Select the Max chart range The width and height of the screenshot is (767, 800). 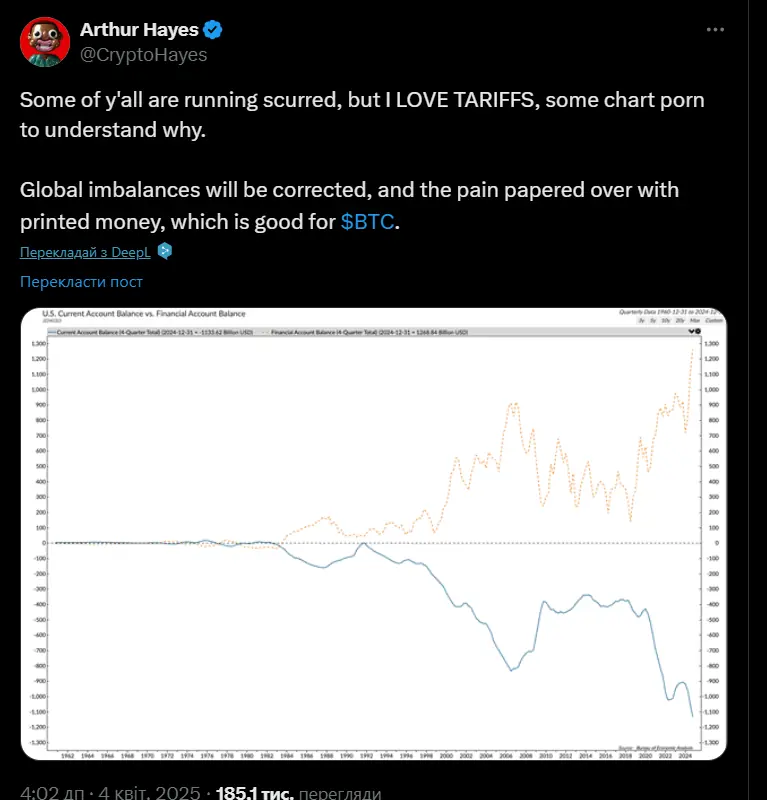695,320
